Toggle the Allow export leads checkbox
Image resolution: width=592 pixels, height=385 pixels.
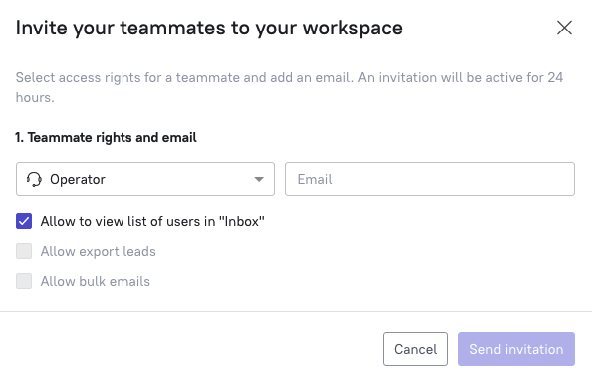click(x=24, y=251)
